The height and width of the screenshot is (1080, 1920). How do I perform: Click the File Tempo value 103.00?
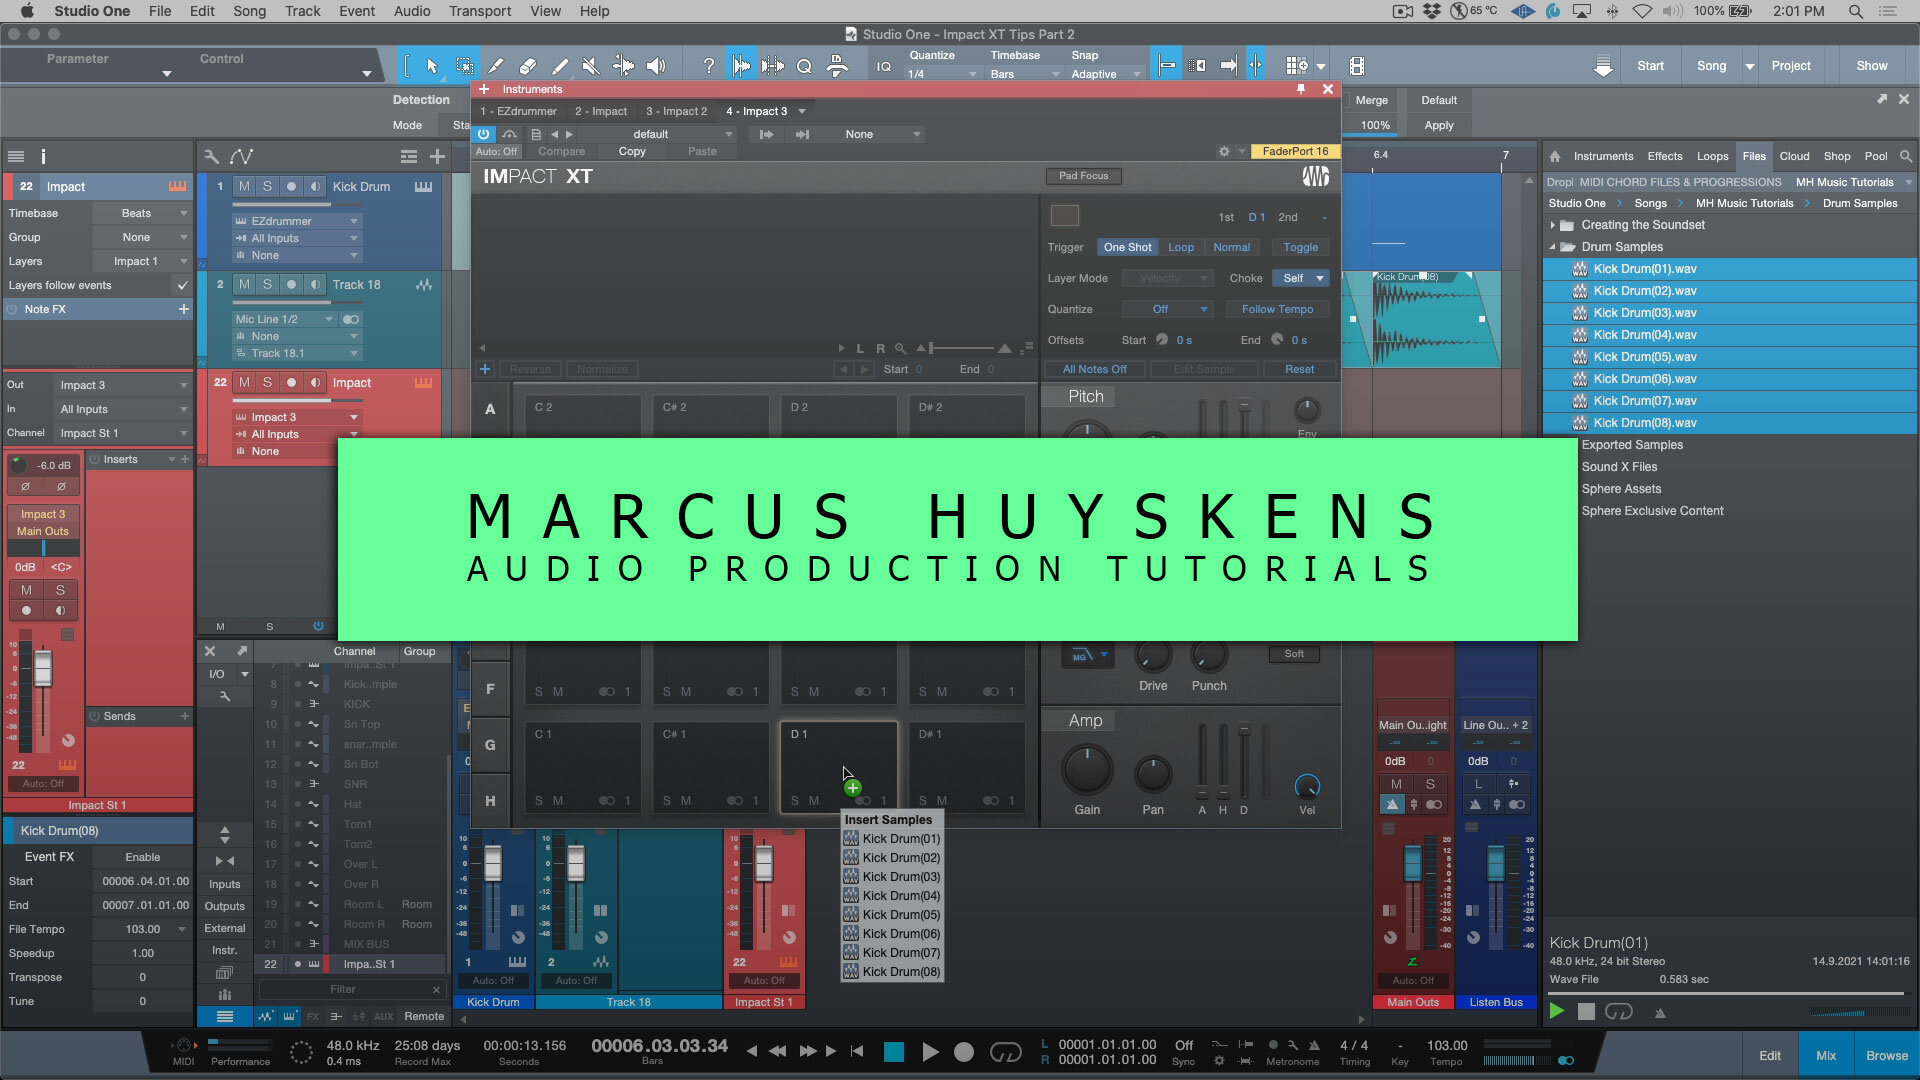click(143, 929)
